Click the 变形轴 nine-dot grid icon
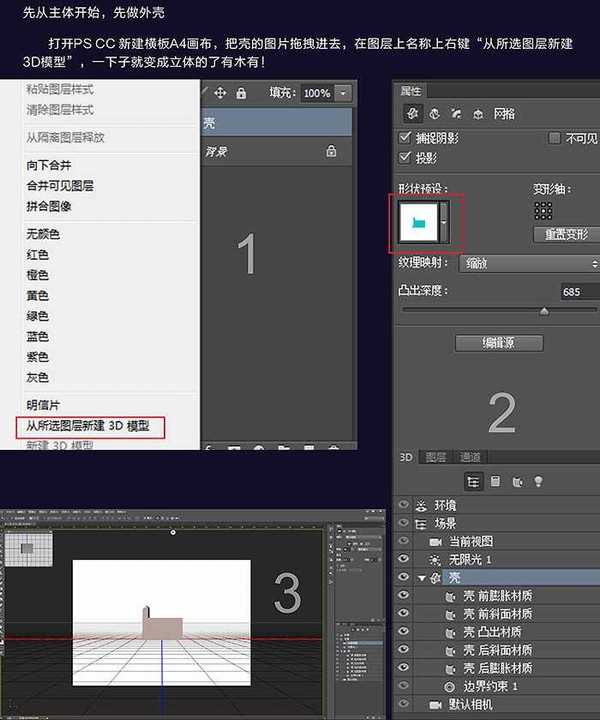The image size is (600, 720). click(x=543, y=211)
